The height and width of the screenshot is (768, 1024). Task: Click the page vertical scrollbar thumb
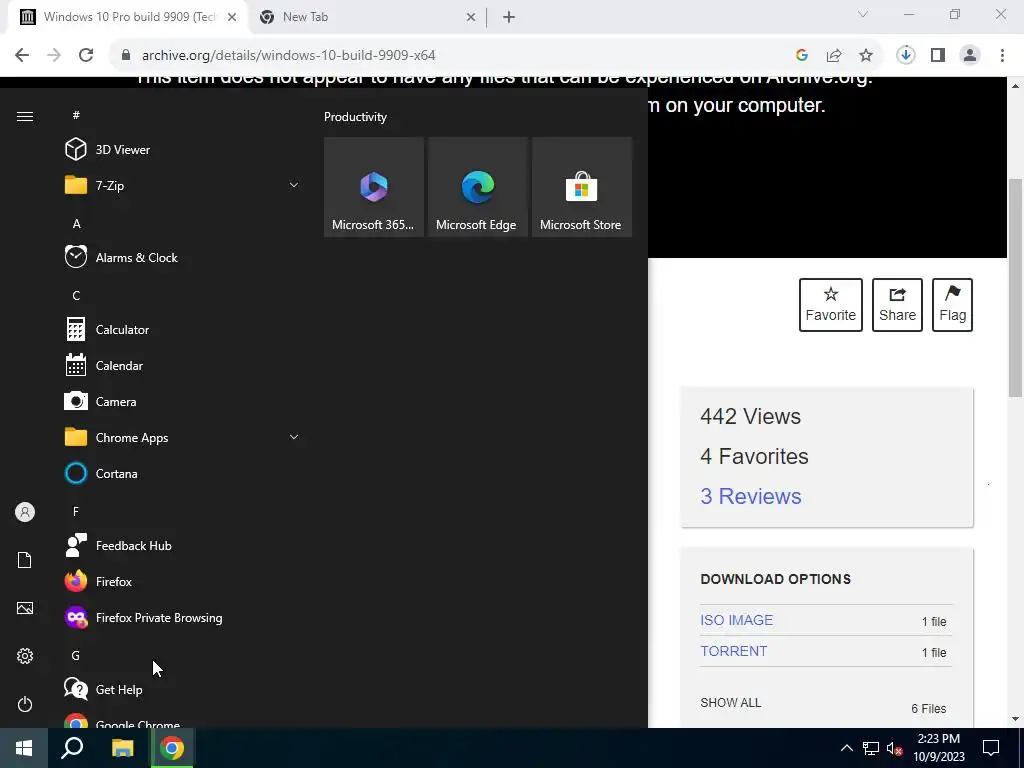[1015, 287]
